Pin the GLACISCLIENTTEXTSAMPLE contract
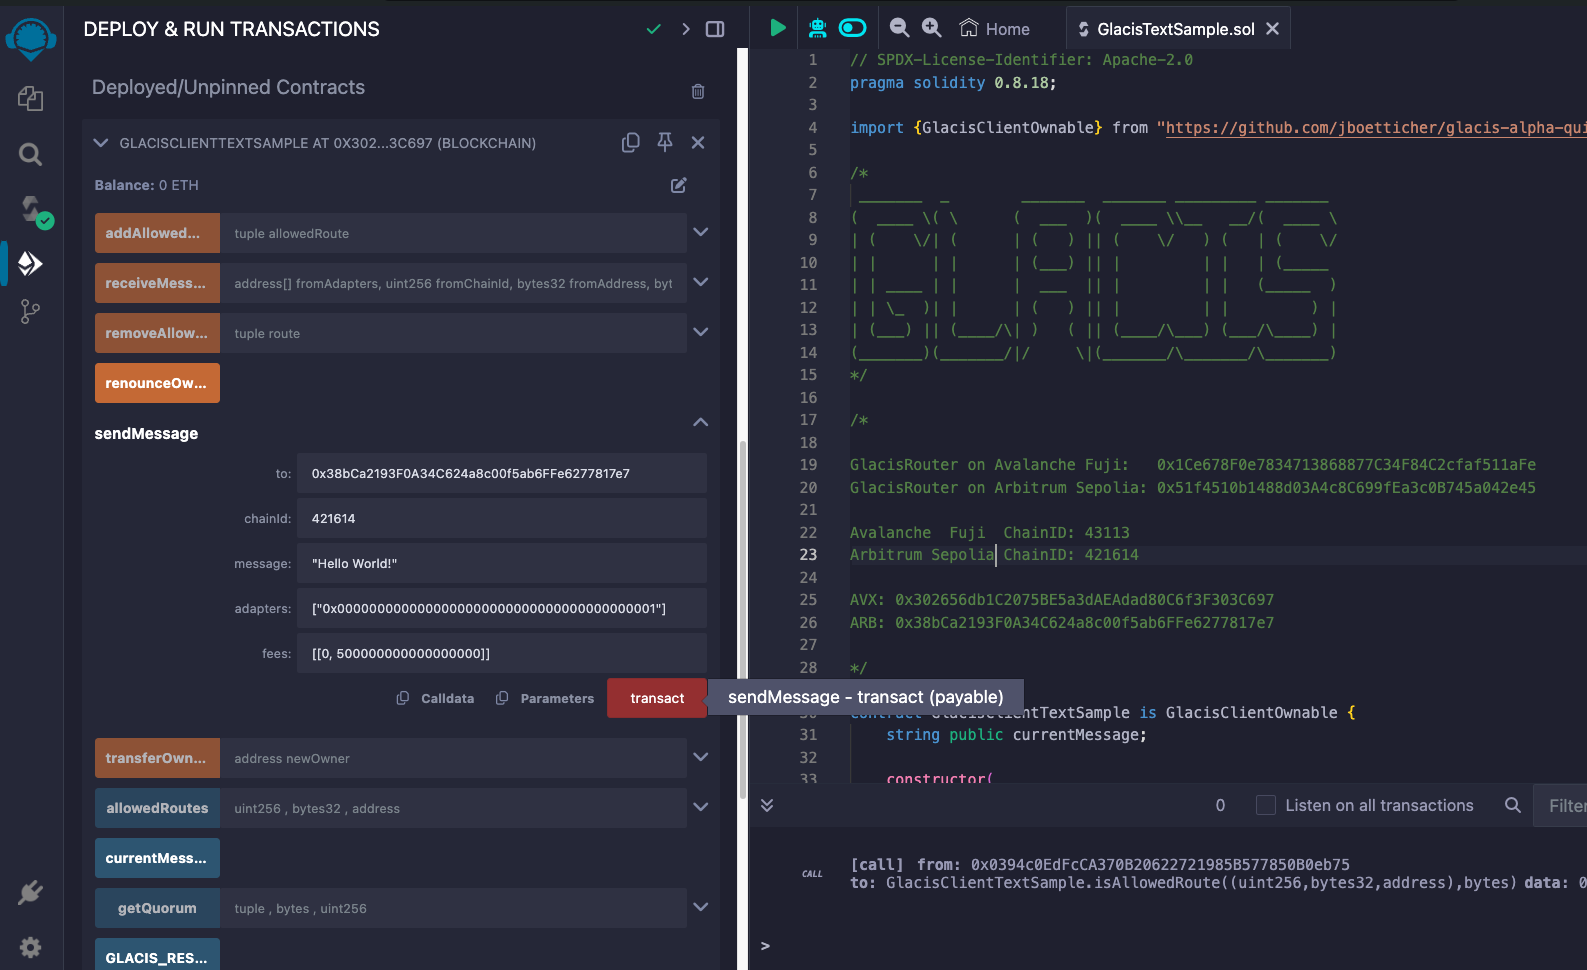The width and height of the screenshot is (1587, 970). coord(665,142)
